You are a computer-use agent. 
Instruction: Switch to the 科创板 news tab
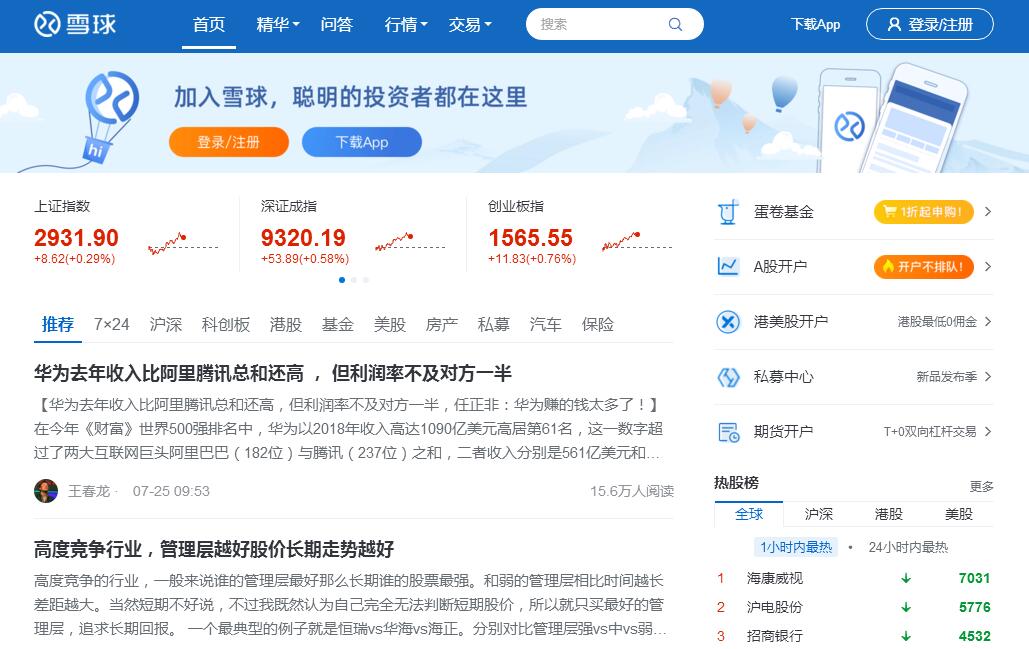[x=225, y=325]
